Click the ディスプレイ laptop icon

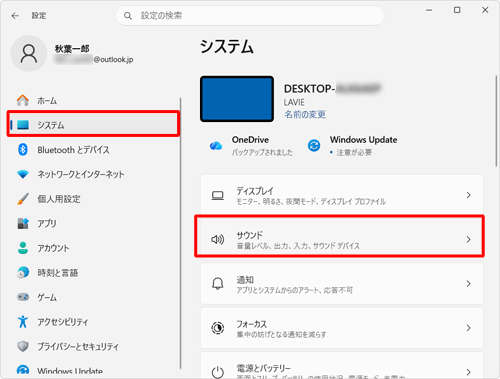[218, 195]
